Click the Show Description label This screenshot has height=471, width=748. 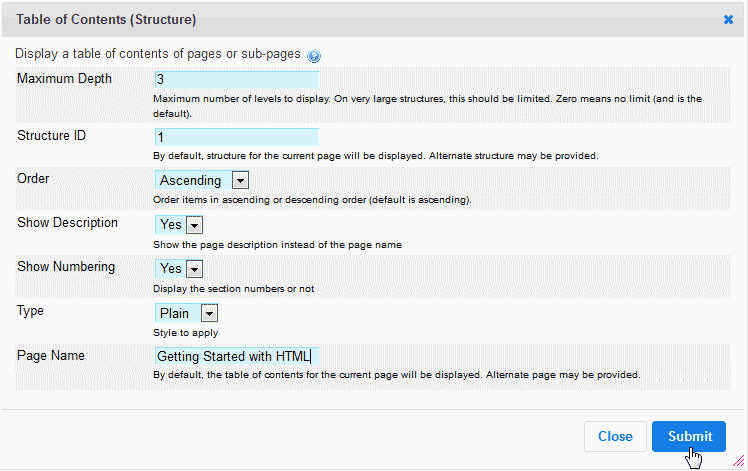click(68, 222)
